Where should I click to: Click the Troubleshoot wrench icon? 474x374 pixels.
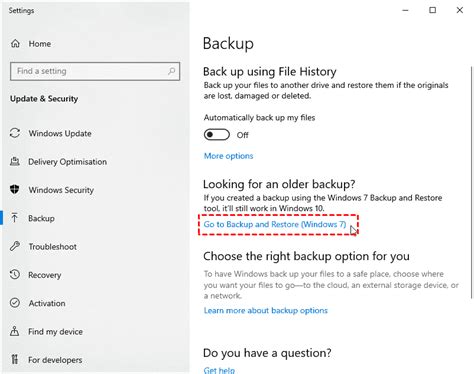click(x=15, y=246)
